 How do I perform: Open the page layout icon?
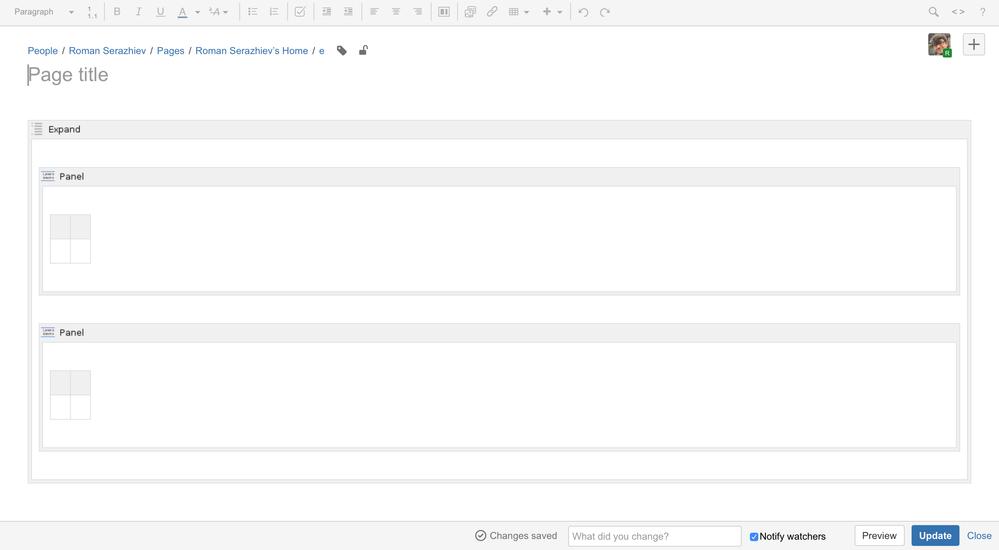tap(444, 12)
